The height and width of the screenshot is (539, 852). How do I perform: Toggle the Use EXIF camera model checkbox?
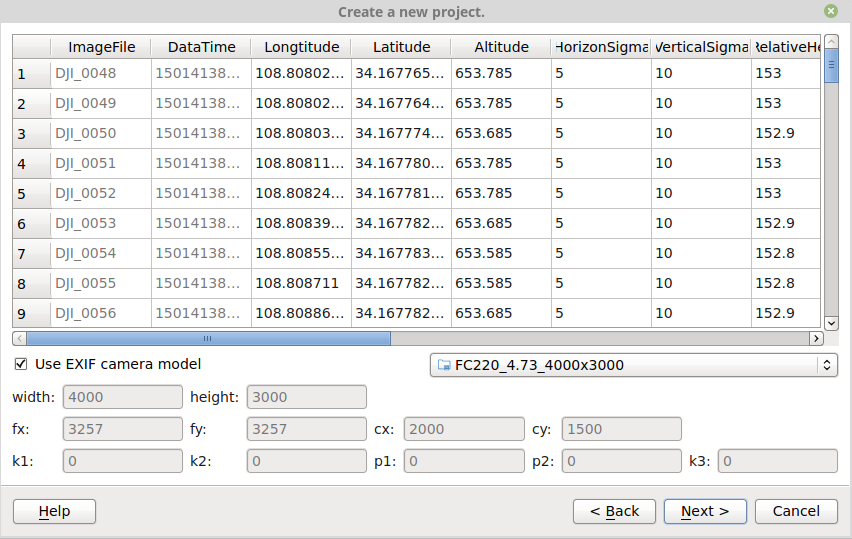click(x=21, y=365)
